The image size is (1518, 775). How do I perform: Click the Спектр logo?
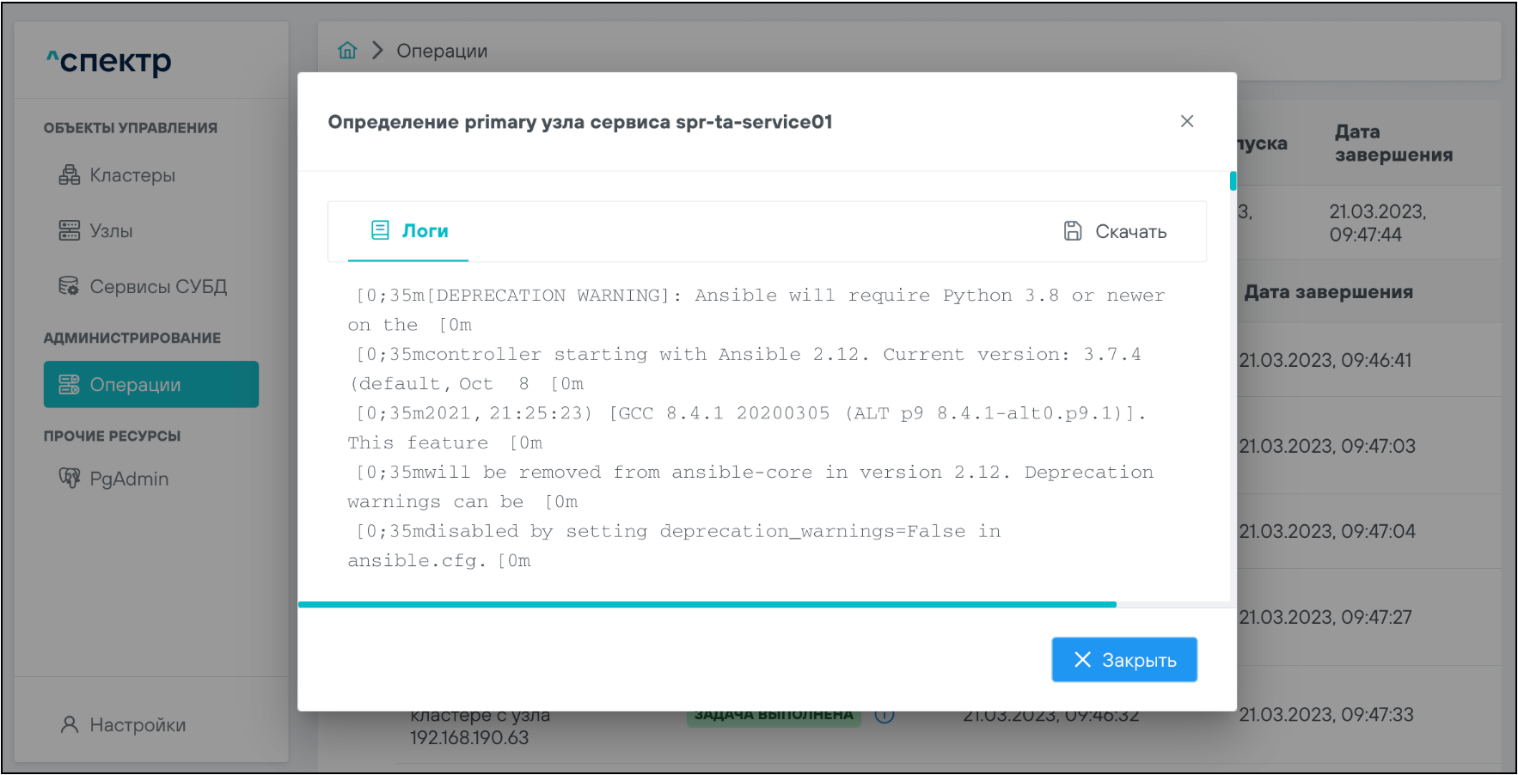[x=109, y=62]
